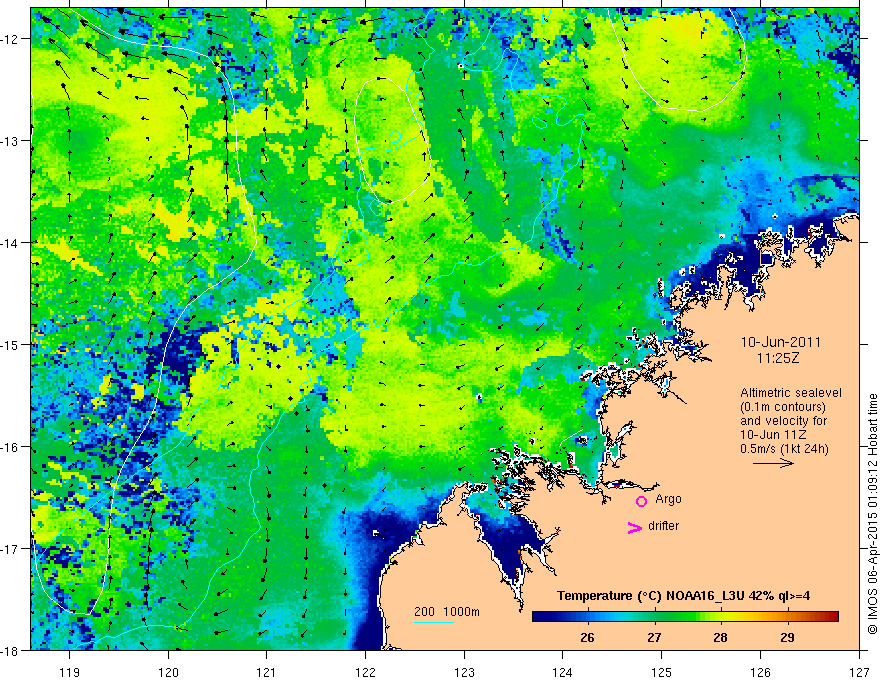880x680 pixels.
Task: Click the magenta drifter arrowhead legend symbol
Action: [x=635, y=528]
